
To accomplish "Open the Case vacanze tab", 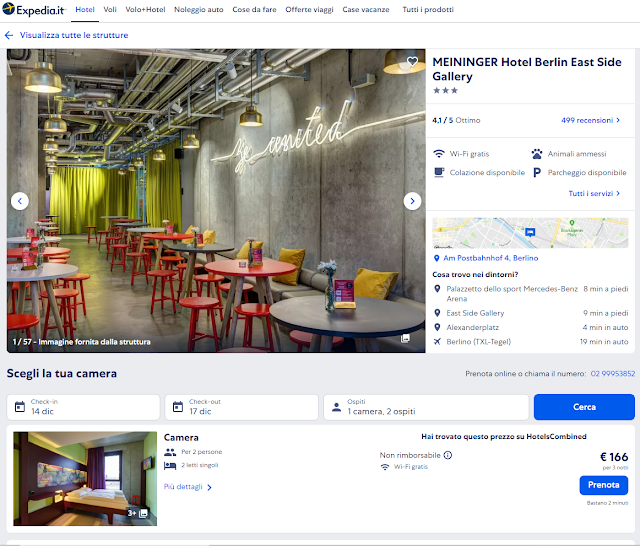I will 366,9.
